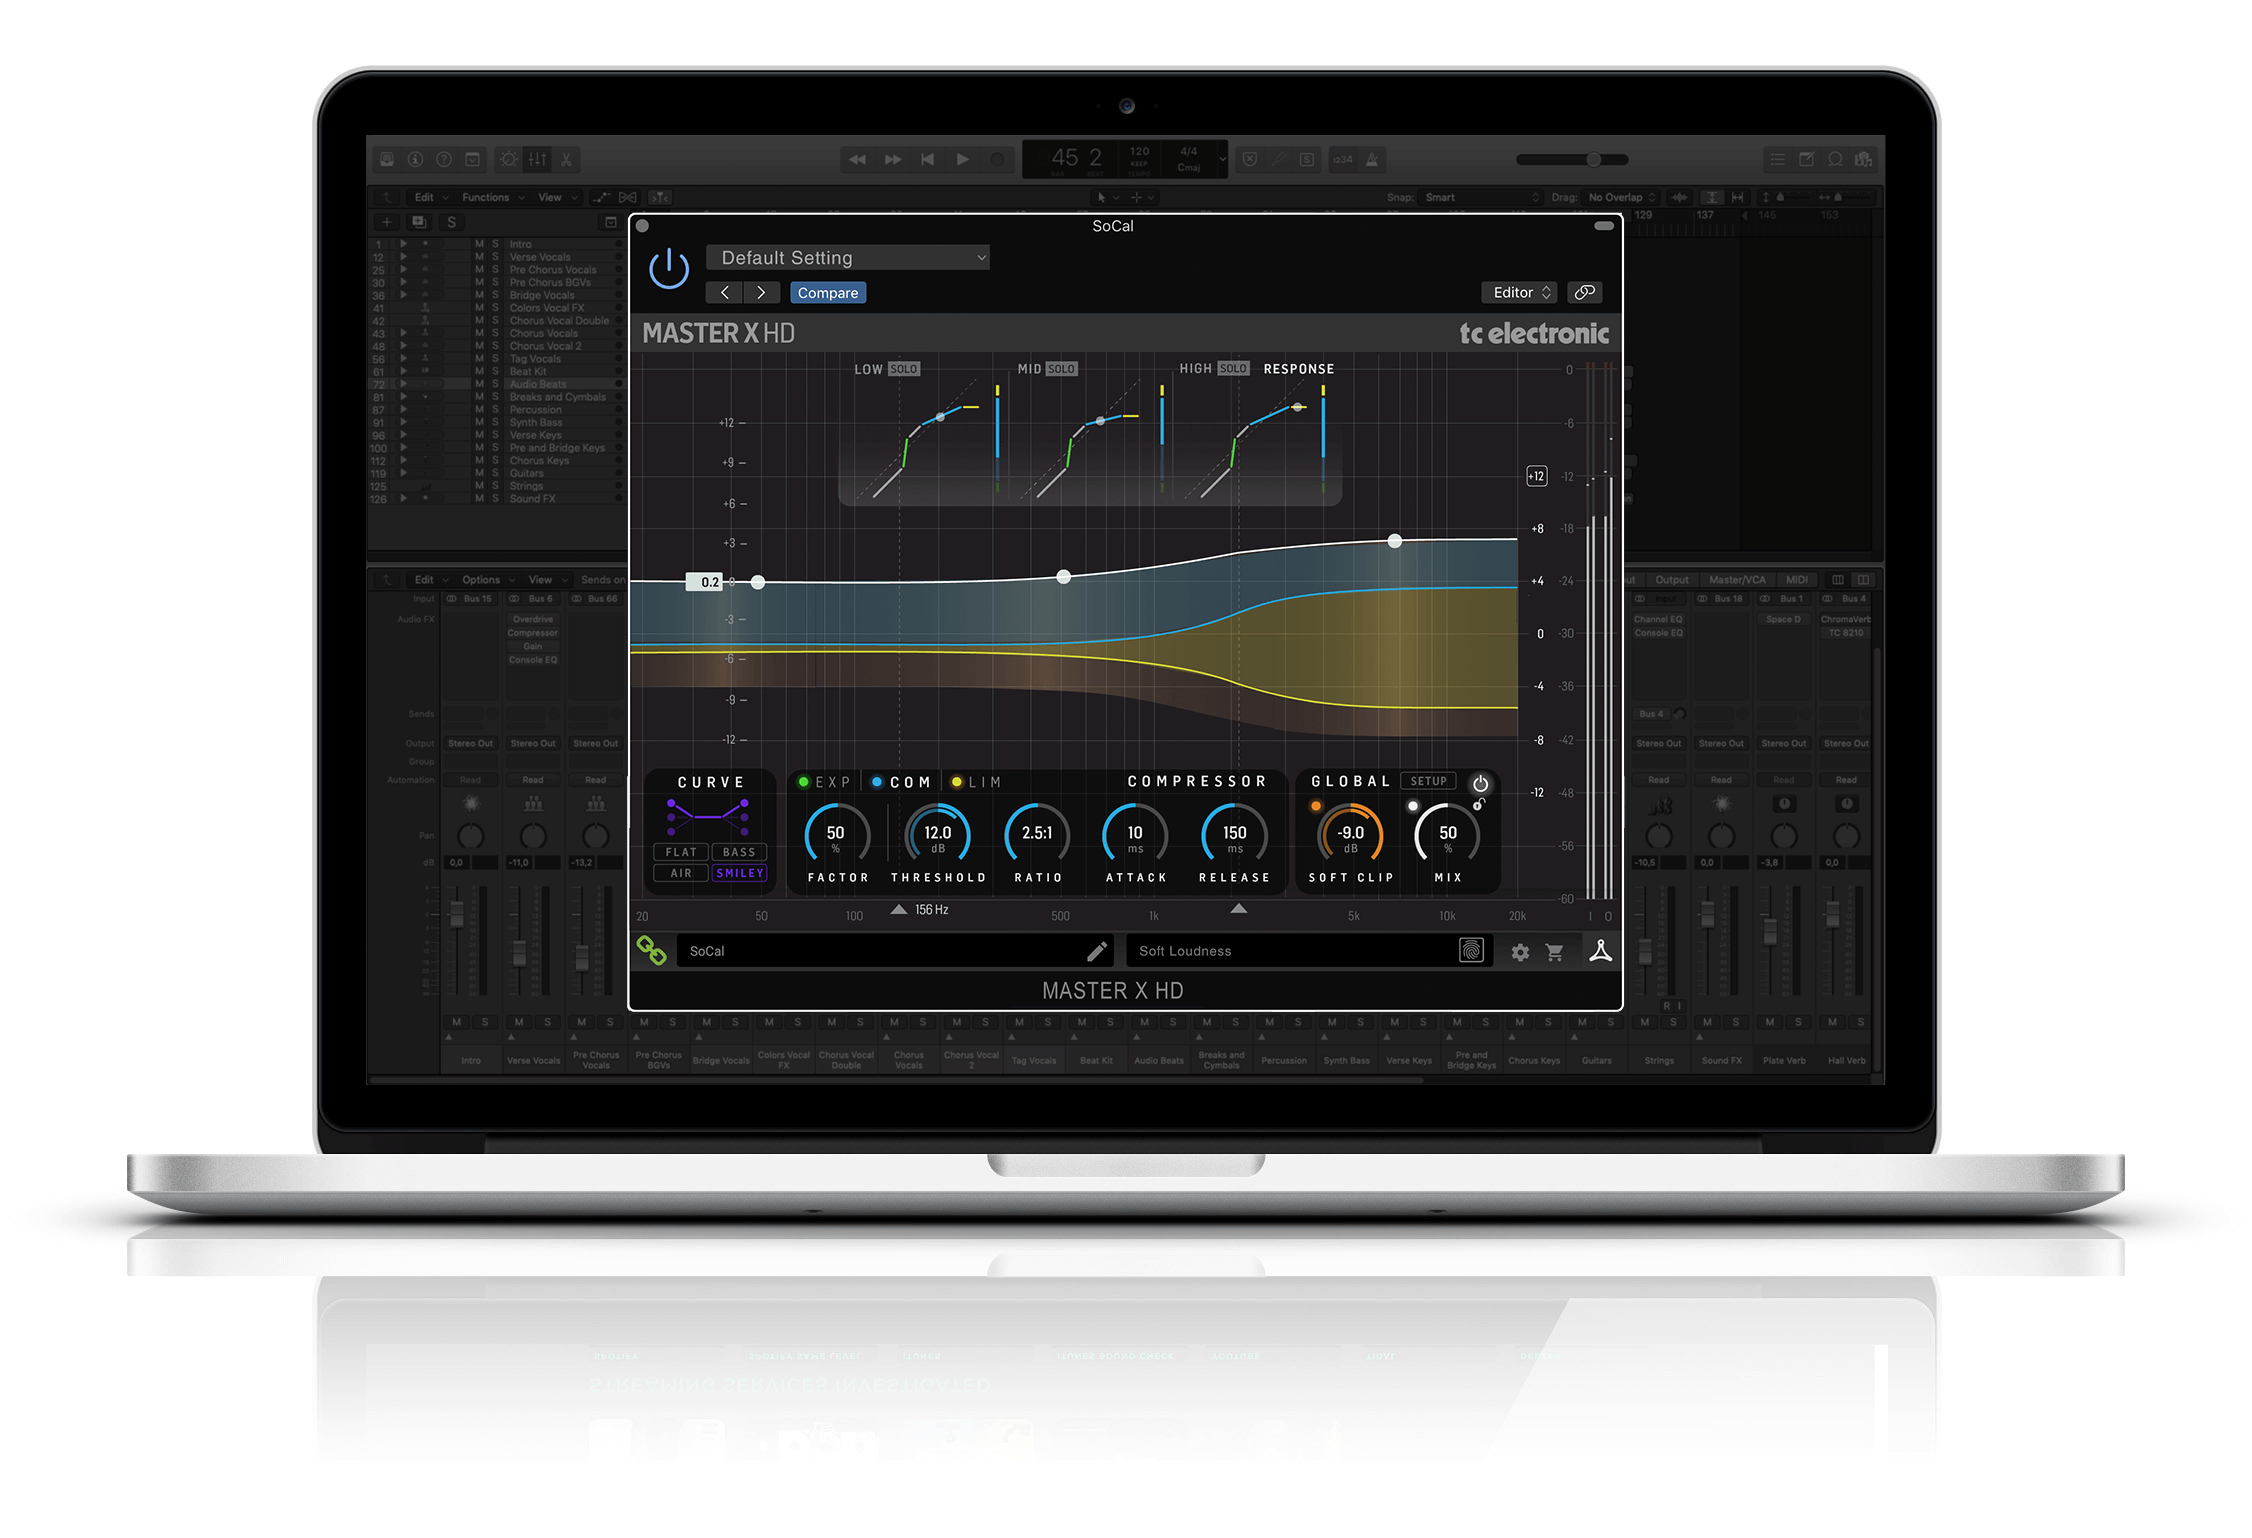This screenshot has width=2252, height=1538.
Task: Click Rewind in Logic transport
Action: point(857,159)
